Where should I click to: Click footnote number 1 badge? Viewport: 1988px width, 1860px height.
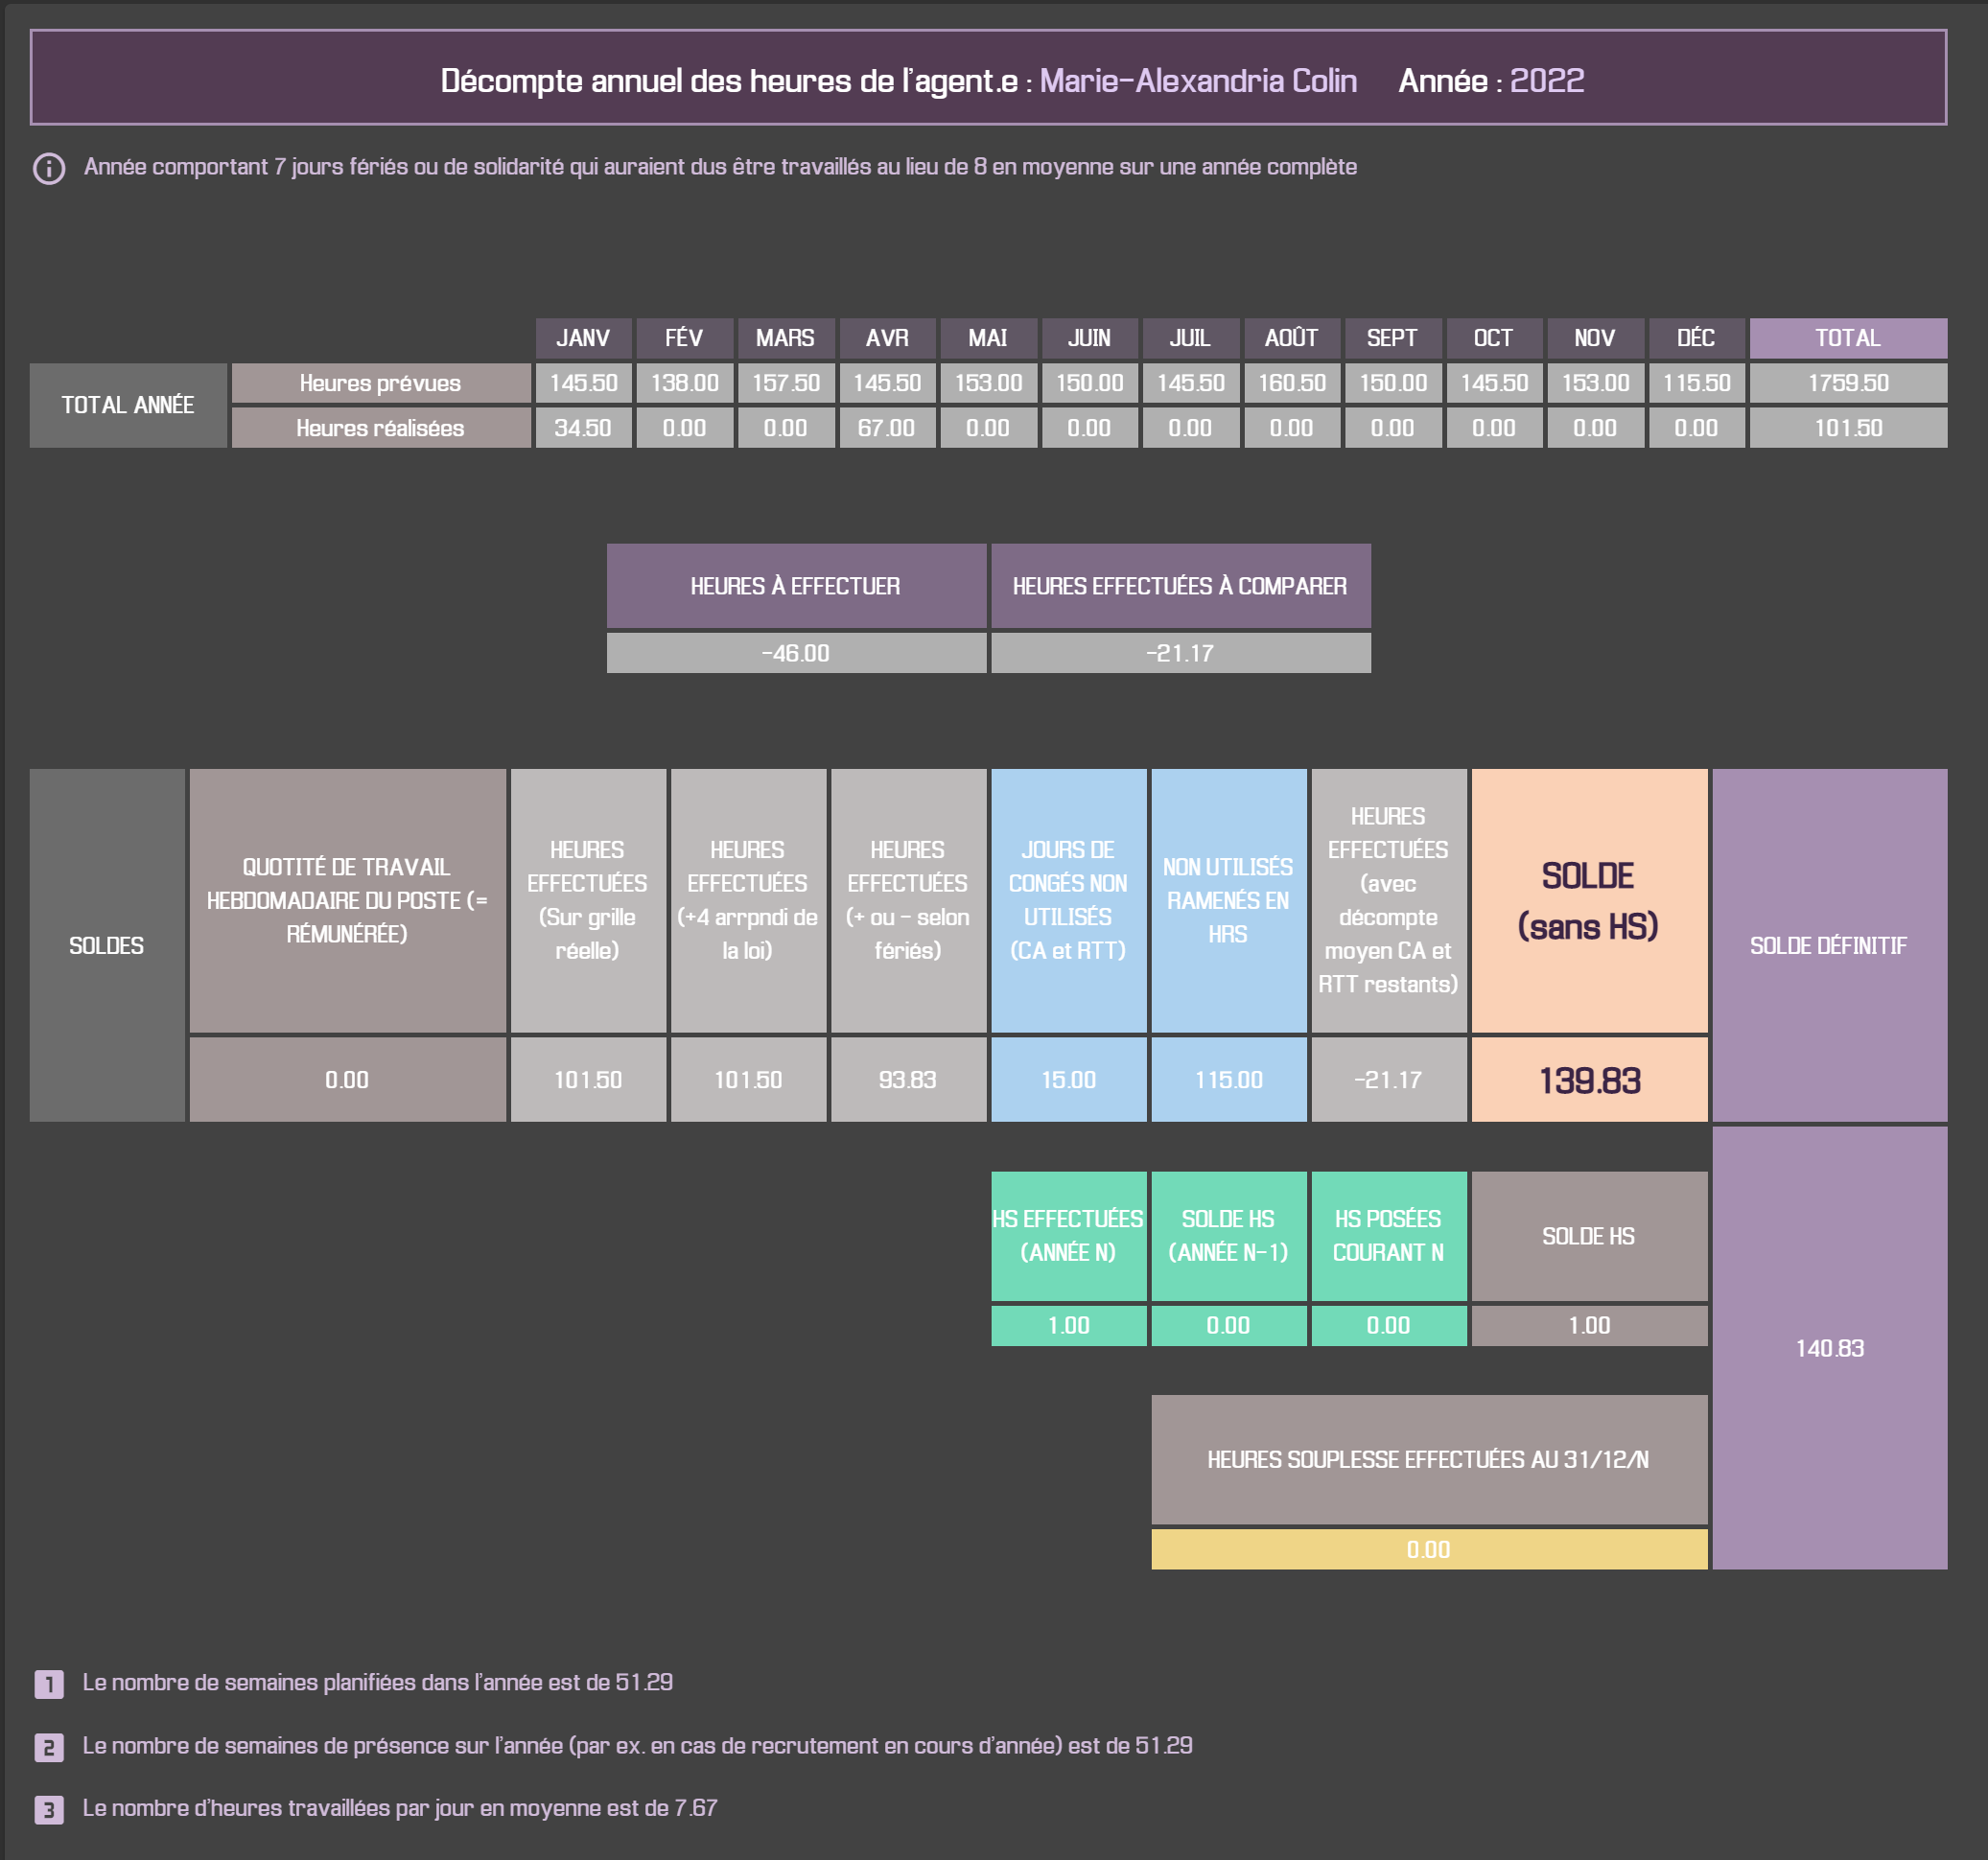[49, 1684]
